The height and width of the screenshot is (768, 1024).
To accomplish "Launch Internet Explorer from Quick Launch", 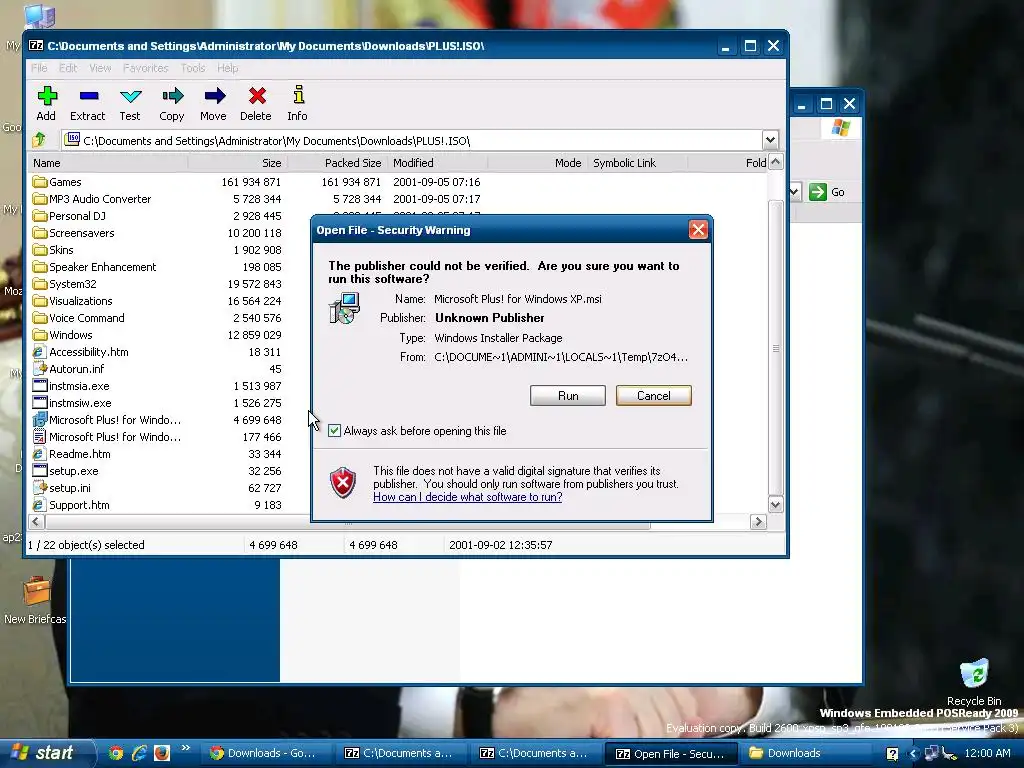I will (x=139, y=753).
